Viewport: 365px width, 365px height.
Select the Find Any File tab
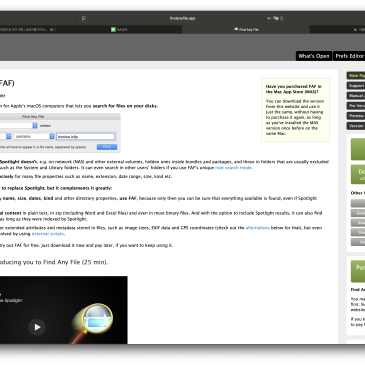(x=246, y=29)
